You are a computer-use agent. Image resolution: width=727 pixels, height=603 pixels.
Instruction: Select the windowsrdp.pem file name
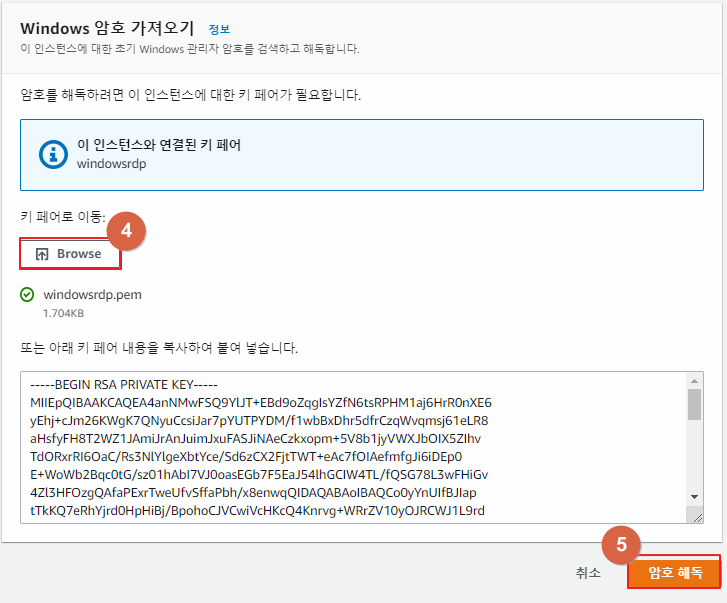coord(92,295)
